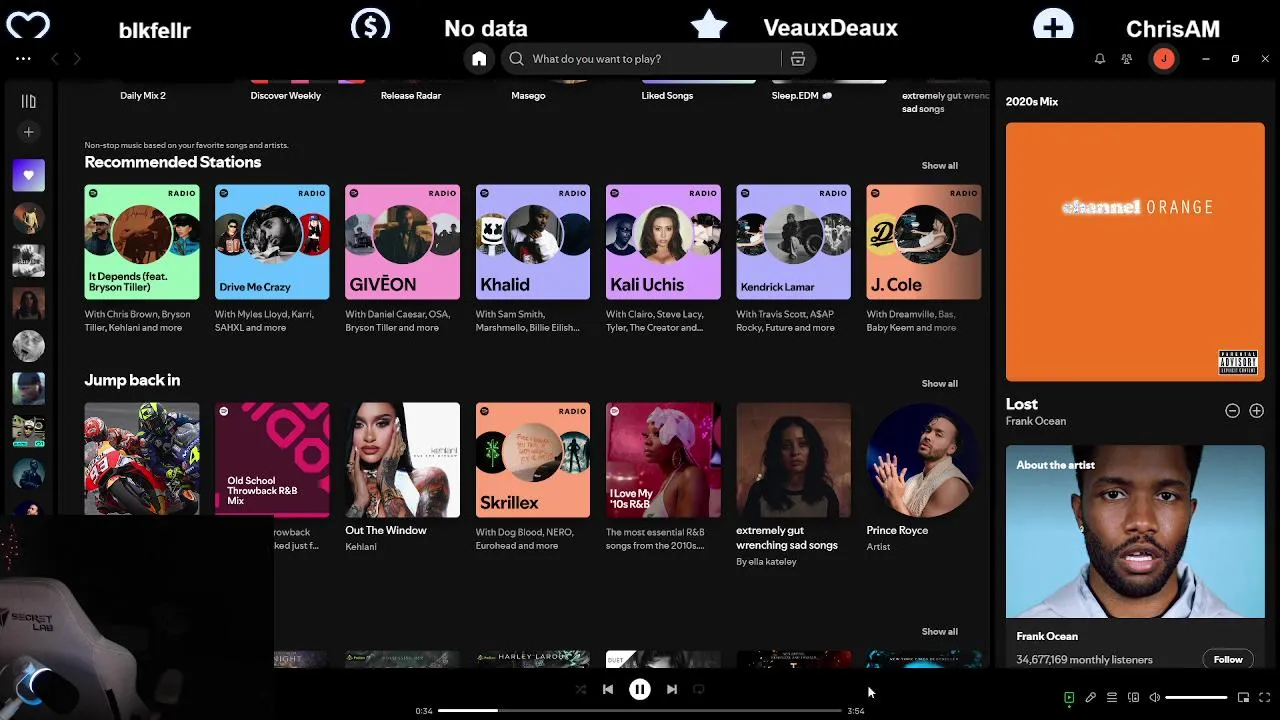Open Discover Weekly
Viewport: 1280px width, 720px height.
click(x=286, y=96)
